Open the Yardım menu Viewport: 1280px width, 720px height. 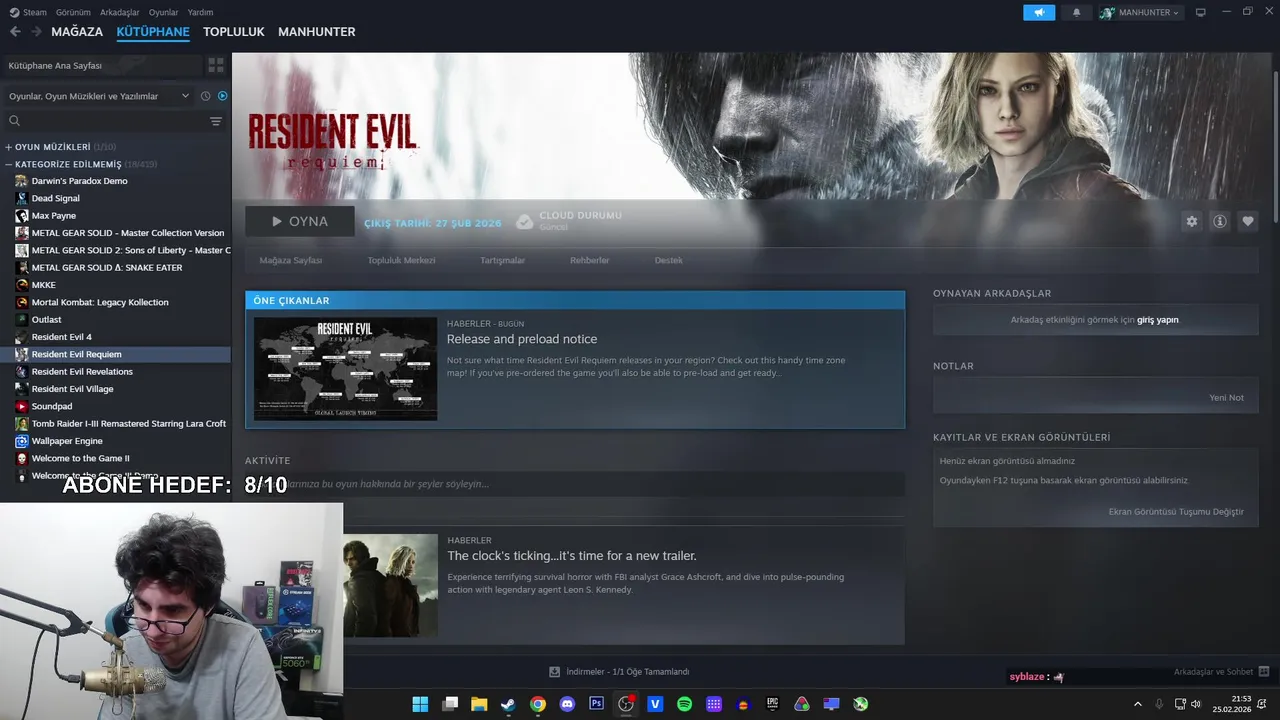pos(200,13)
